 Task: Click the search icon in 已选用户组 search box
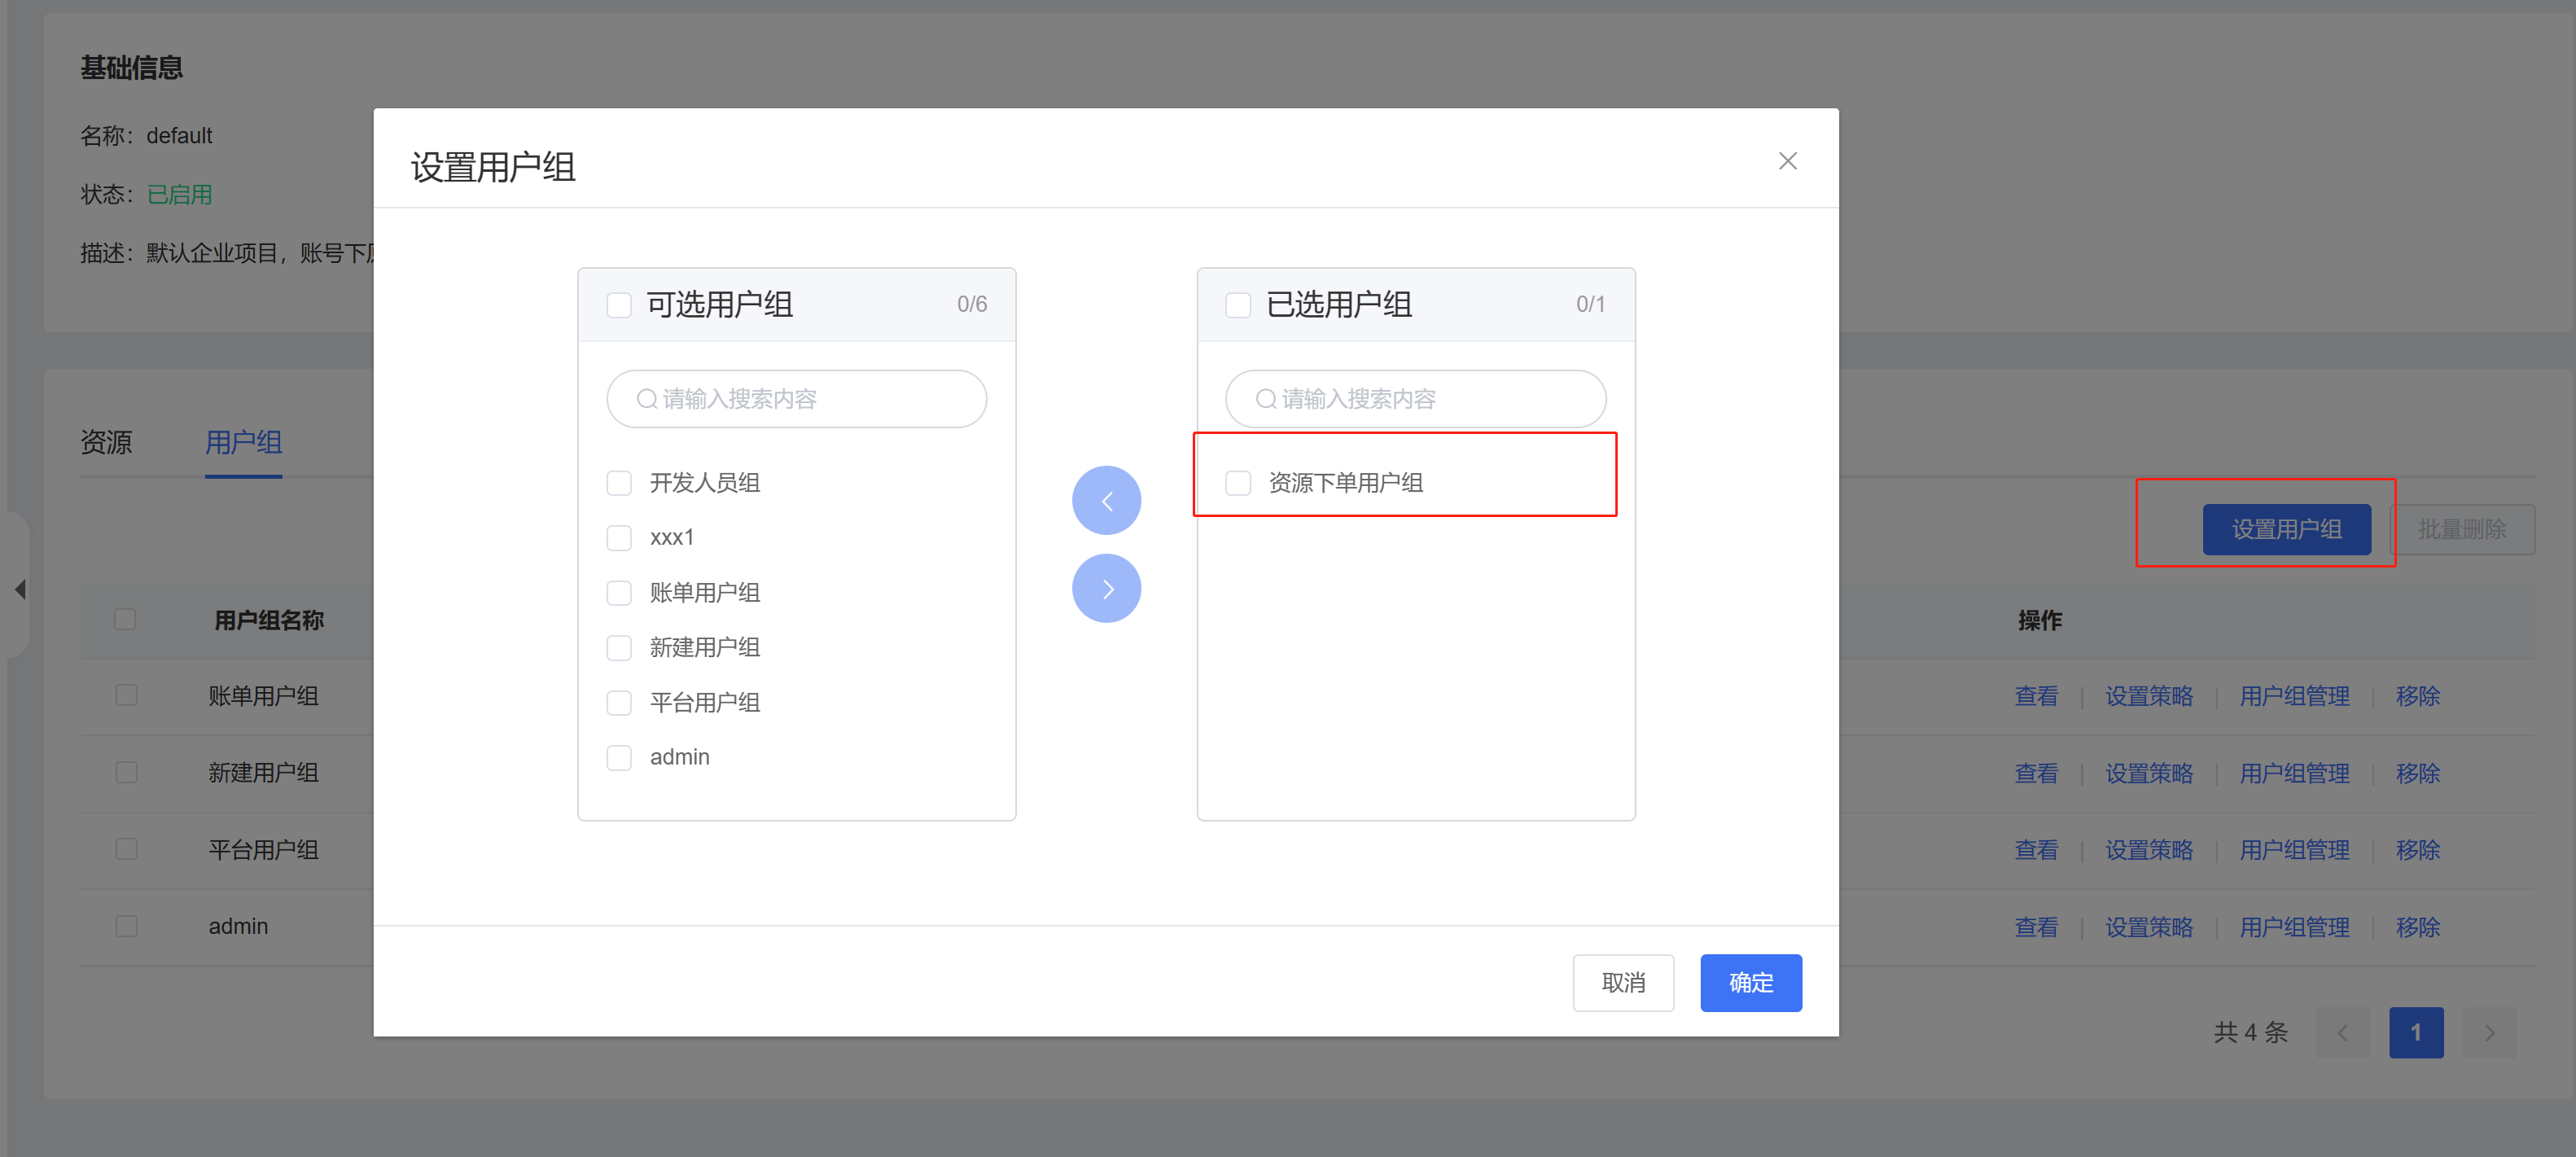point(1266,399)
